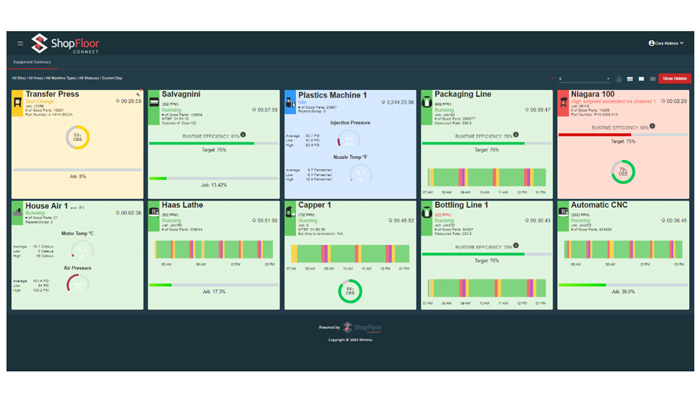Click the Niagara 100 press icon
The height and width of the screenshot is (400, 700).
[x=564, y=102]
